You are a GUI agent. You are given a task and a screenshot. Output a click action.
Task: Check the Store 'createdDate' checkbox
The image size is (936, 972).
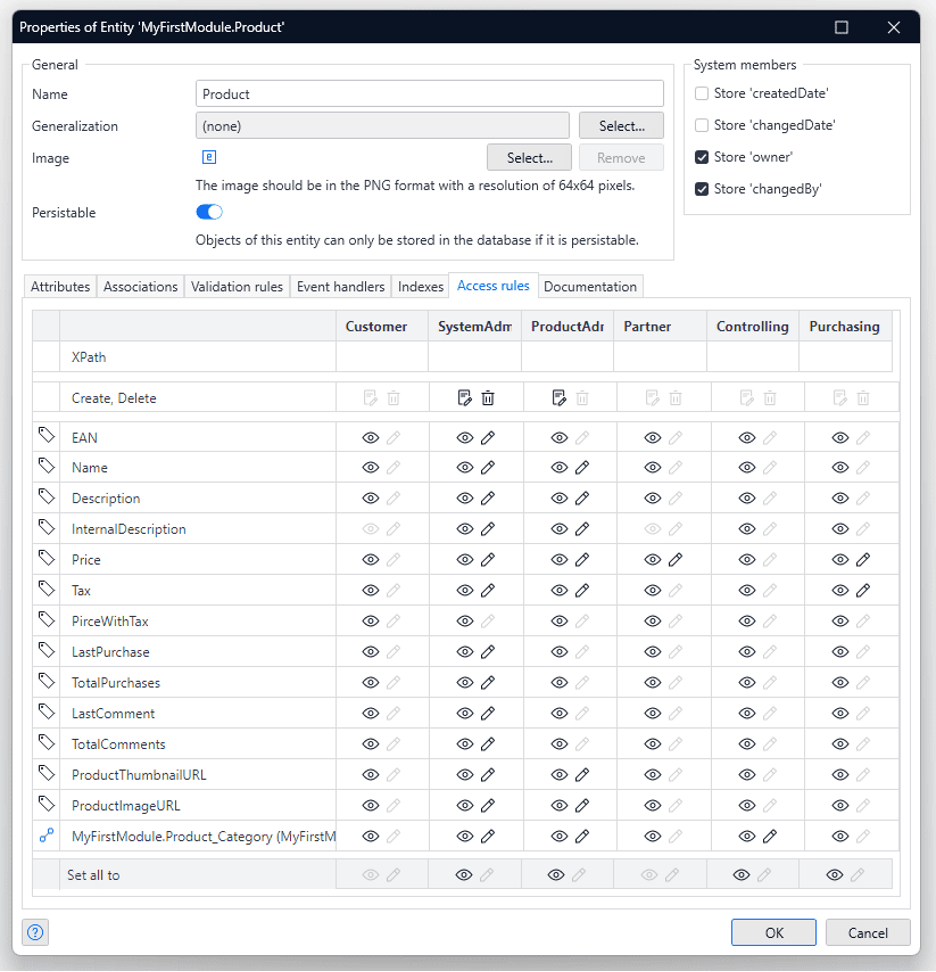coord(702,92)
